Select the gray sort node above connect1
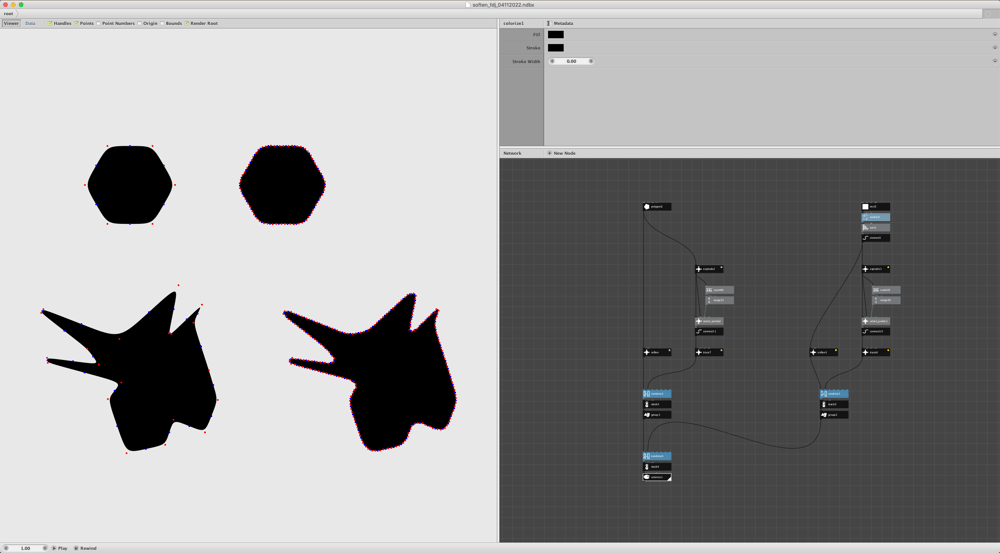The image size is (1000, 553). [x=876, y=227]
